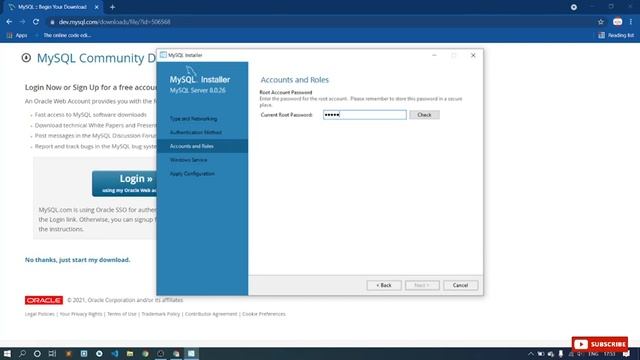Viewport: 640px width, 360px height.
Task: Open the notification center icon
Action: (627, 354)
